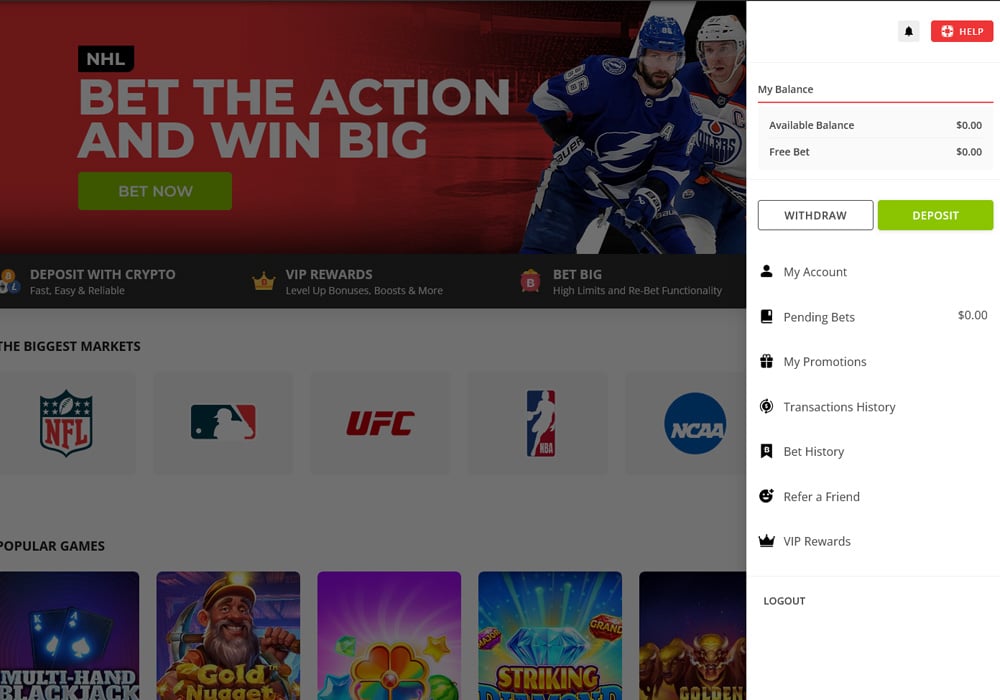Viewport: 1000px width, 700px height.
Task: Click the Bet Now banner button
Action: pos(155,191)
